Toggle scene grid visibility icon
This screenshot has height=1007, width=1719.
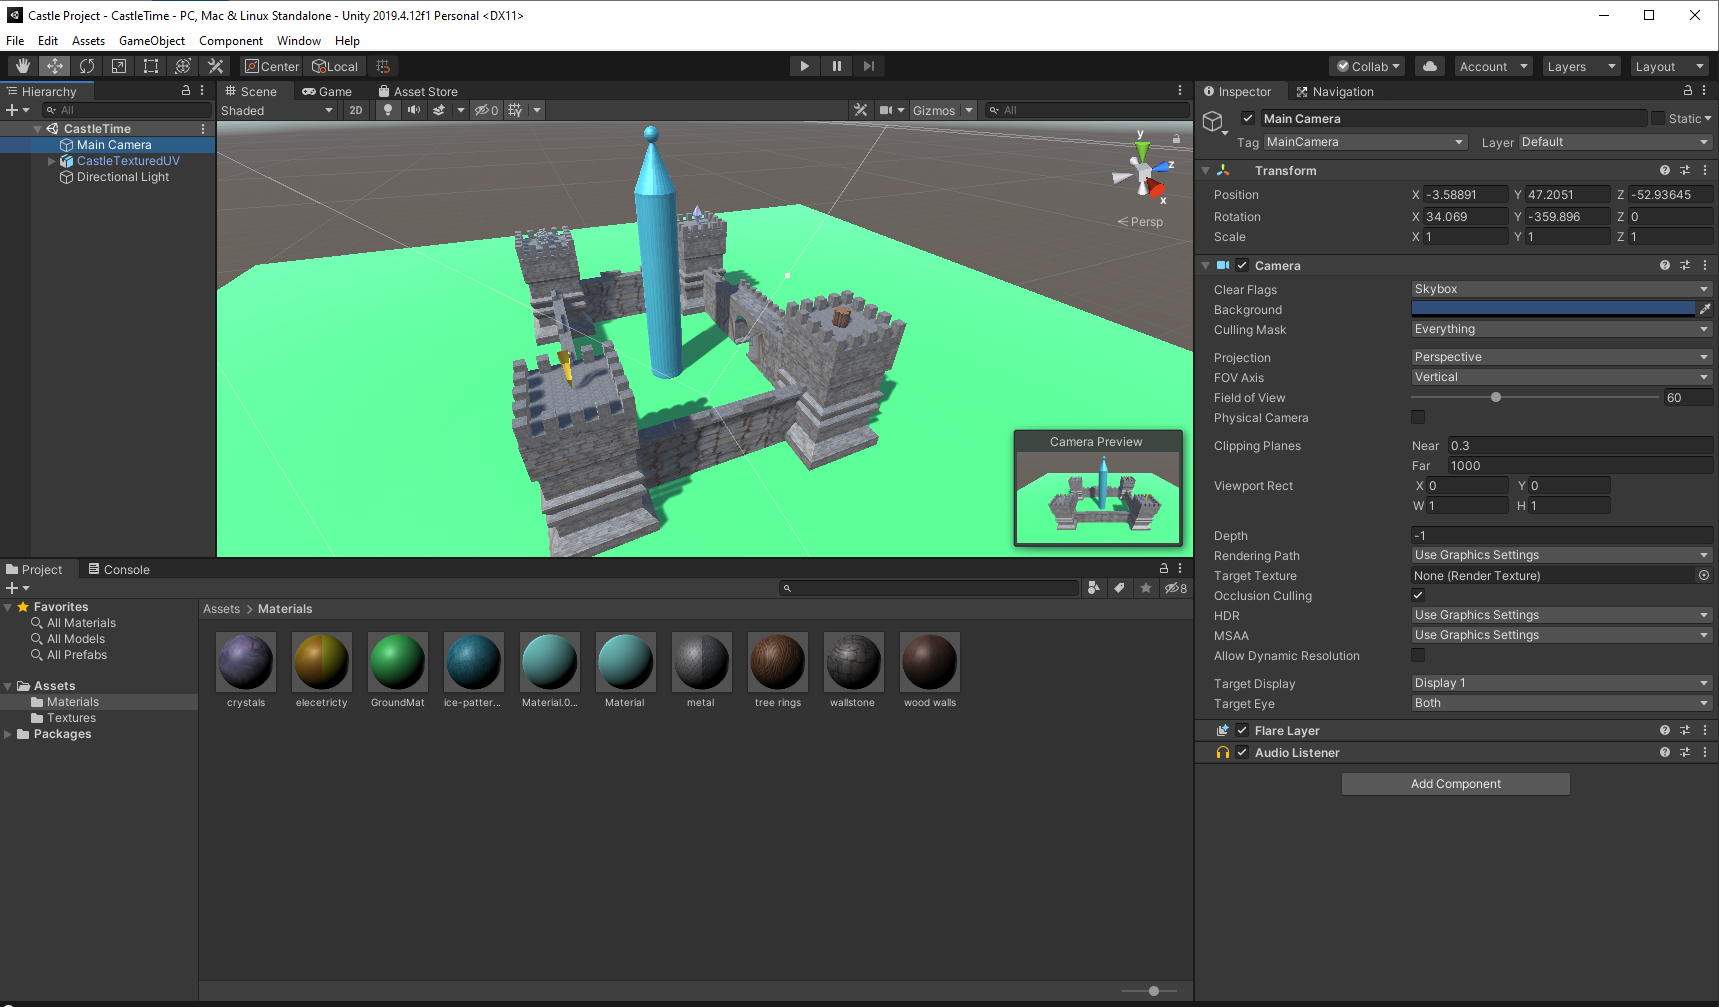click(515, 110)
